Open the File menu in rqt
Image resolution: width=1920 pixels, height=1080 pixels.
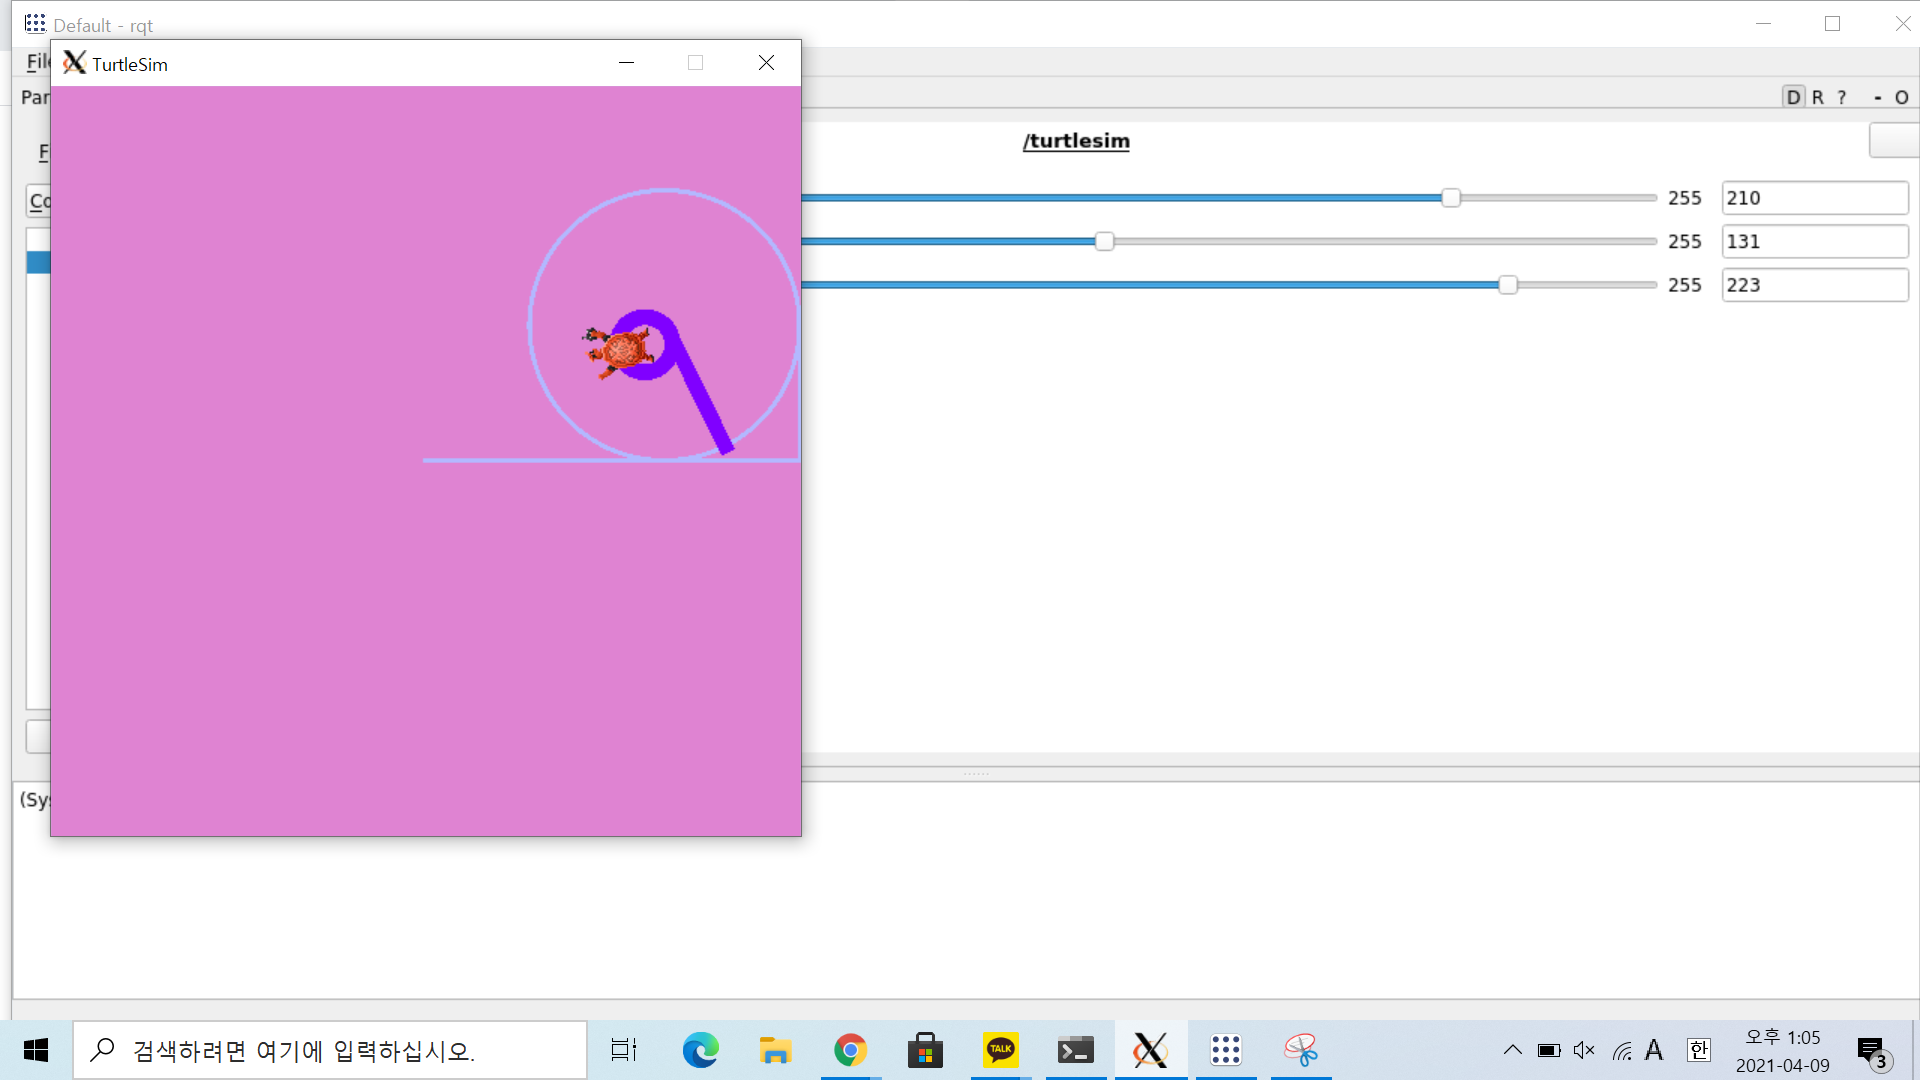(37, 62)
